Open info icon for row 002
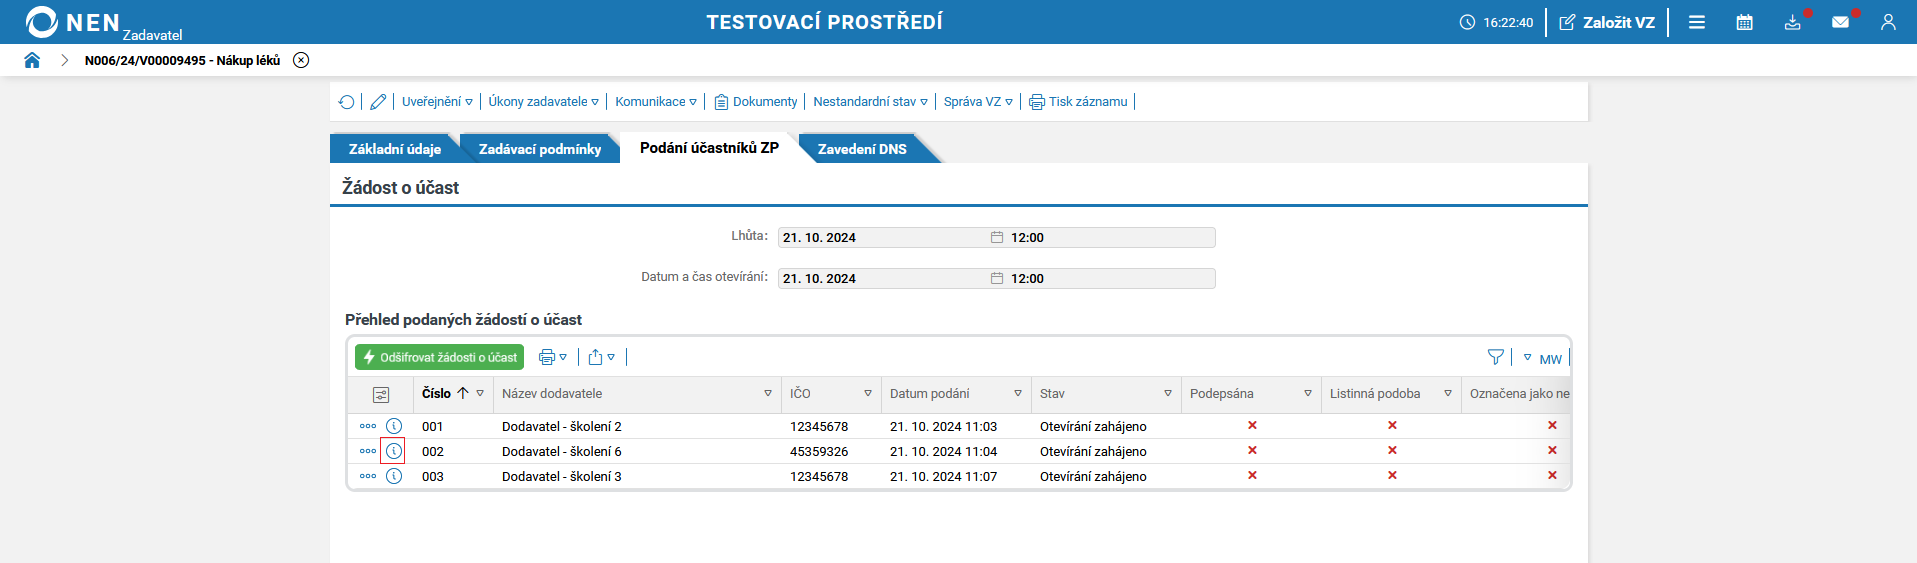Viewport: 1917px width, 563px height. [x=394, y=451]
